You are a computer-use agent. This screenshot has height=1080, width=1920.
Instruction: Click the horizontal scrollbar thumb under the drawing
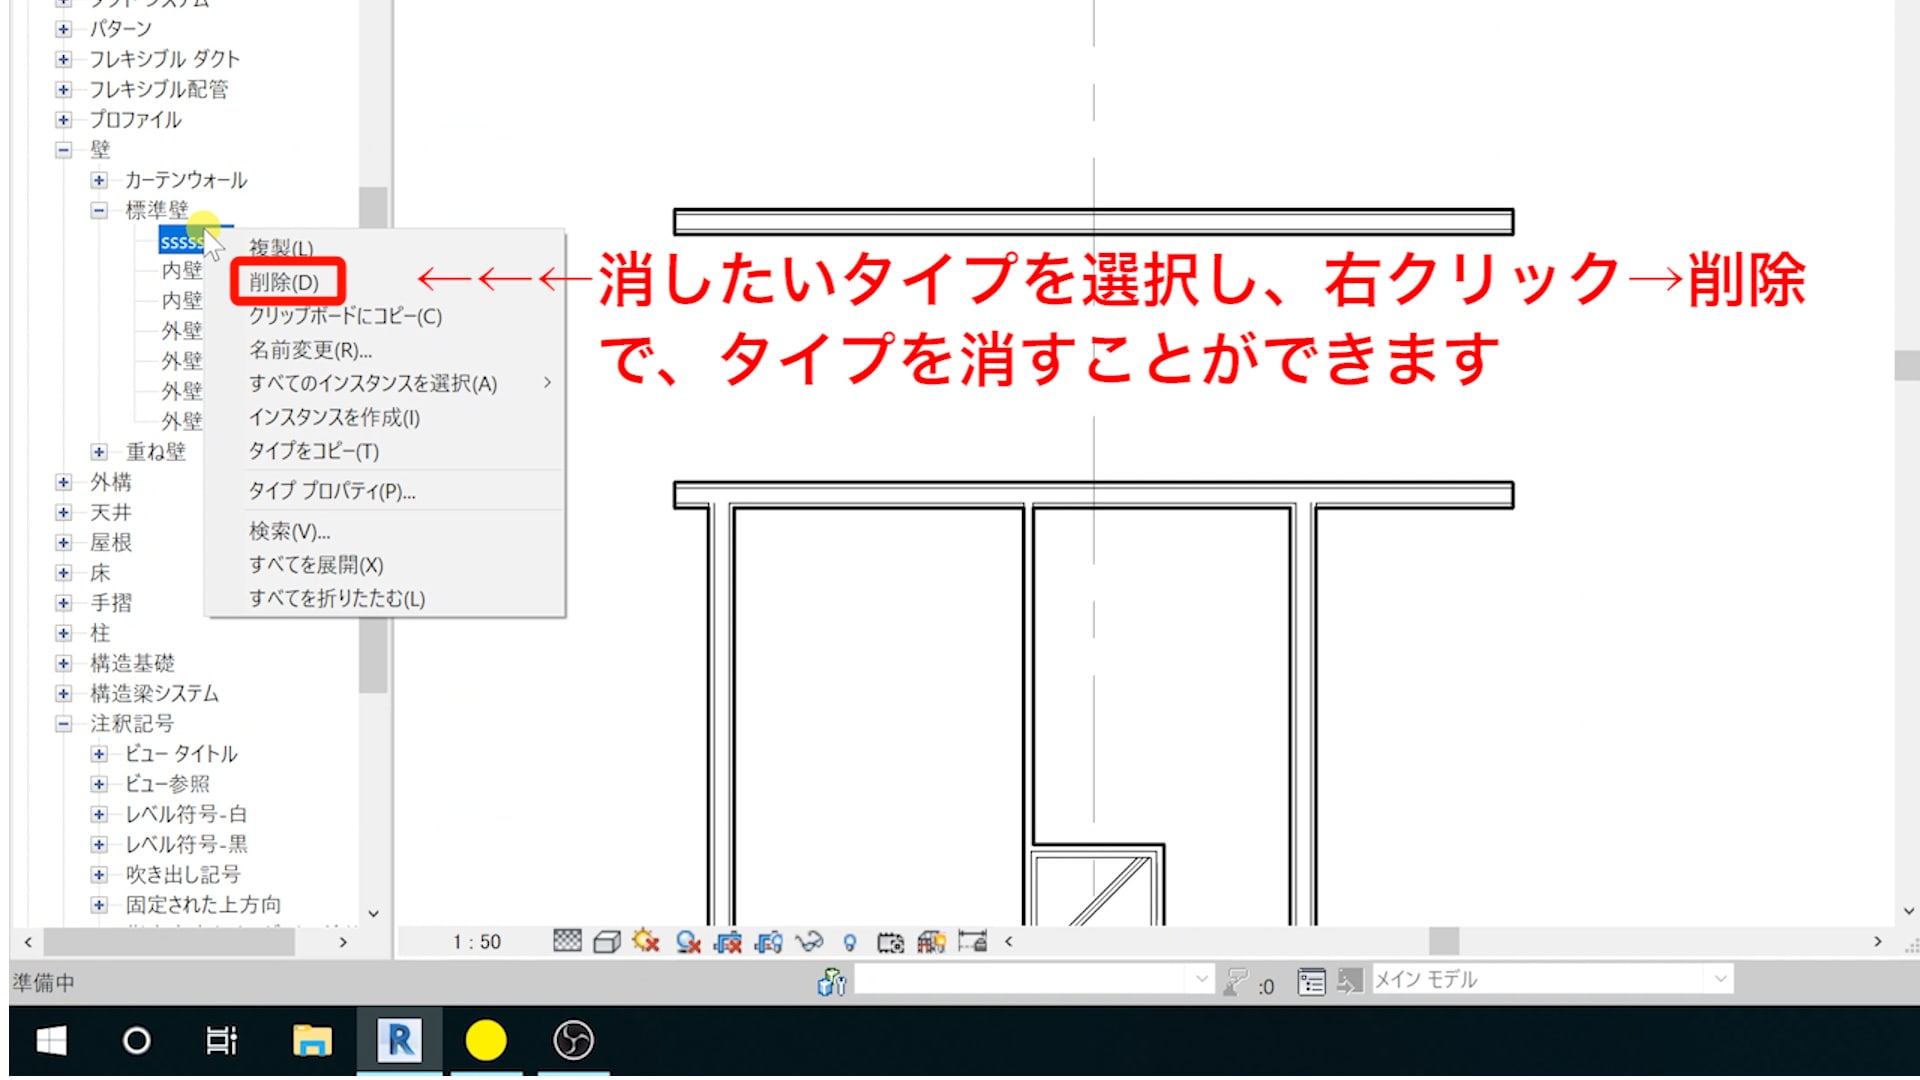[x=1442, y=941]
